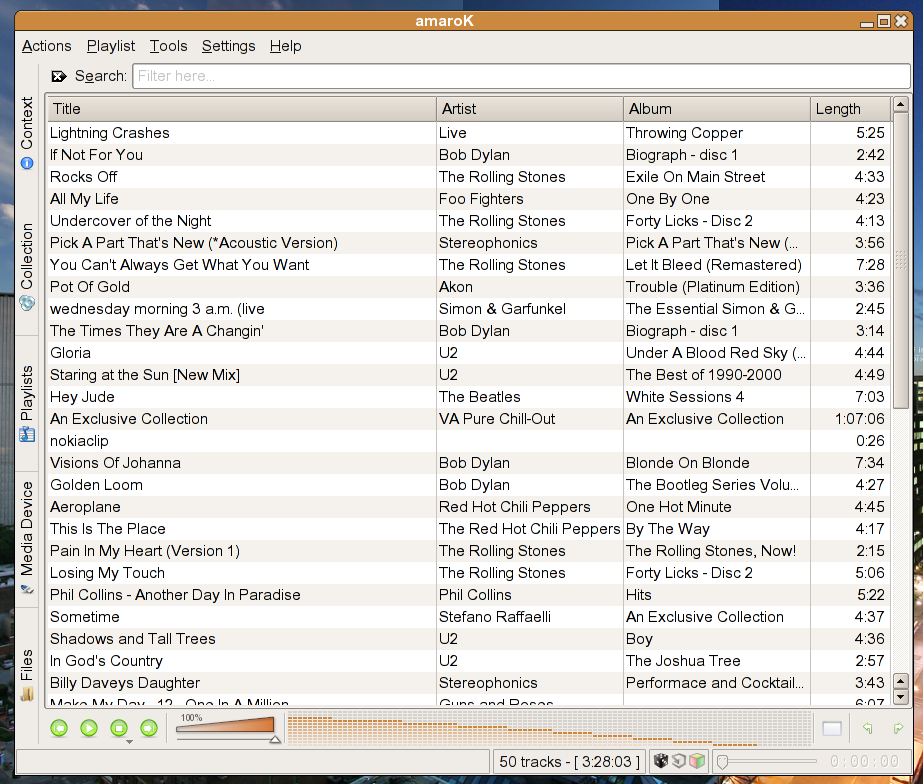This screenshot has width=923, height=784.
Task: Open the Actions menu
Action: (47, 46)
